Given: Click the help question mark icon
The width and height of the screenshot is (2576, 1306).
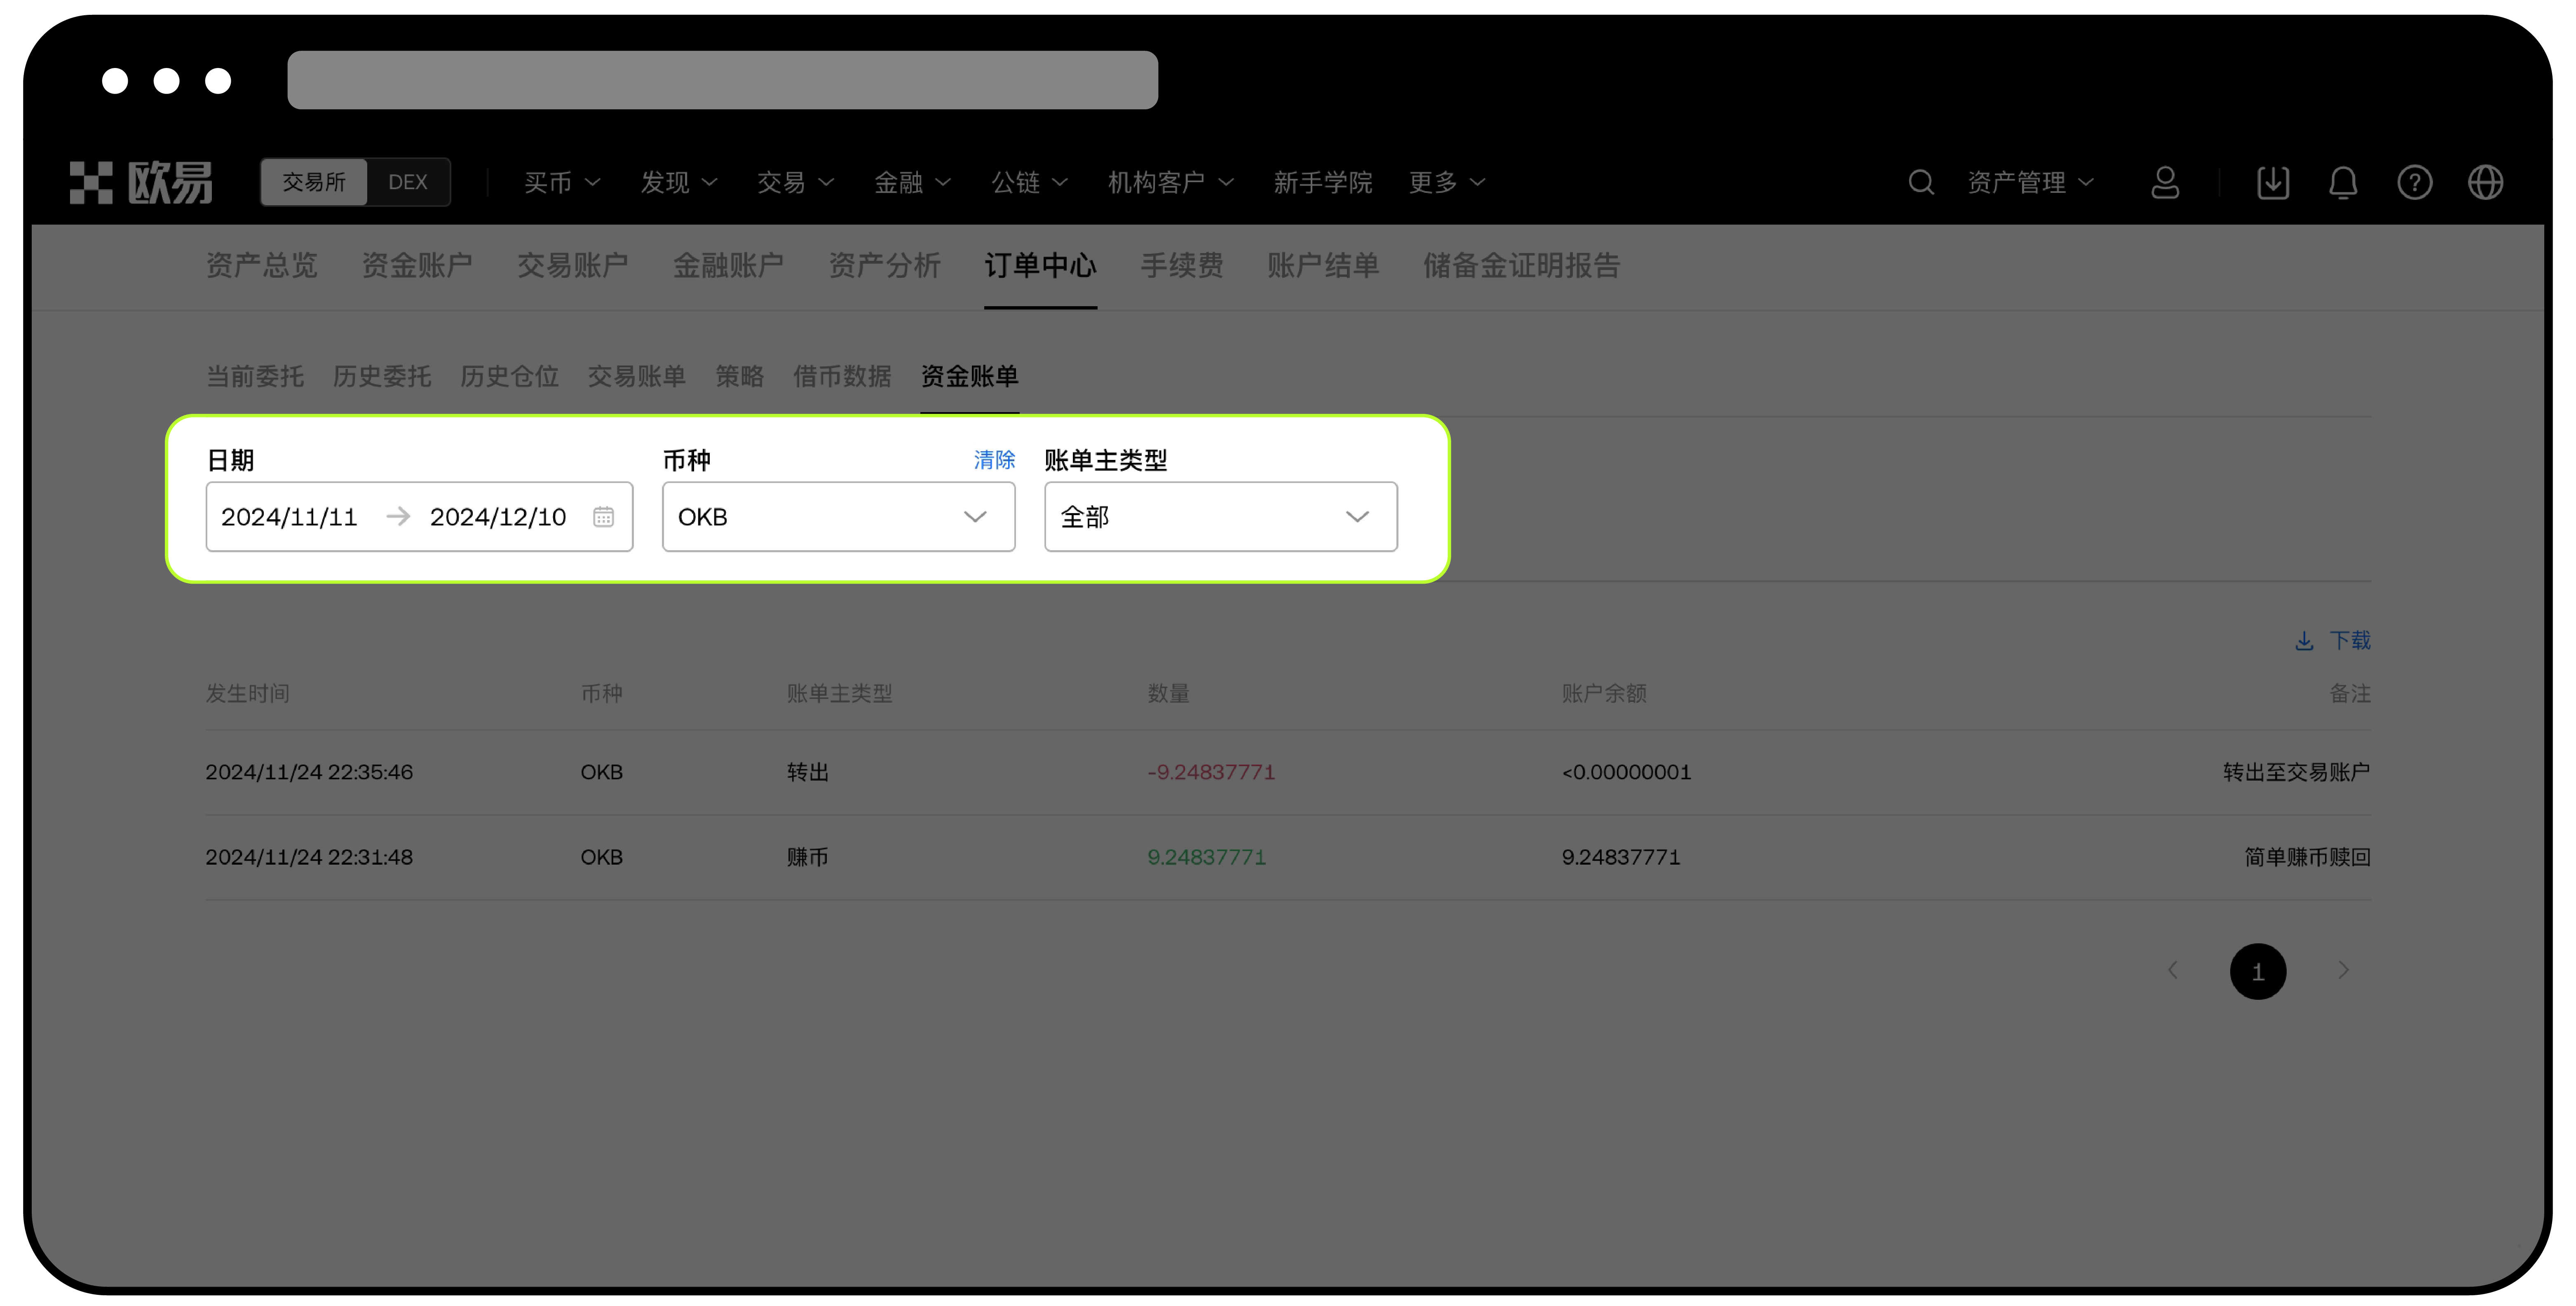Looking at the screenshot, I should pyautogui.click(x=2414, y=182).
